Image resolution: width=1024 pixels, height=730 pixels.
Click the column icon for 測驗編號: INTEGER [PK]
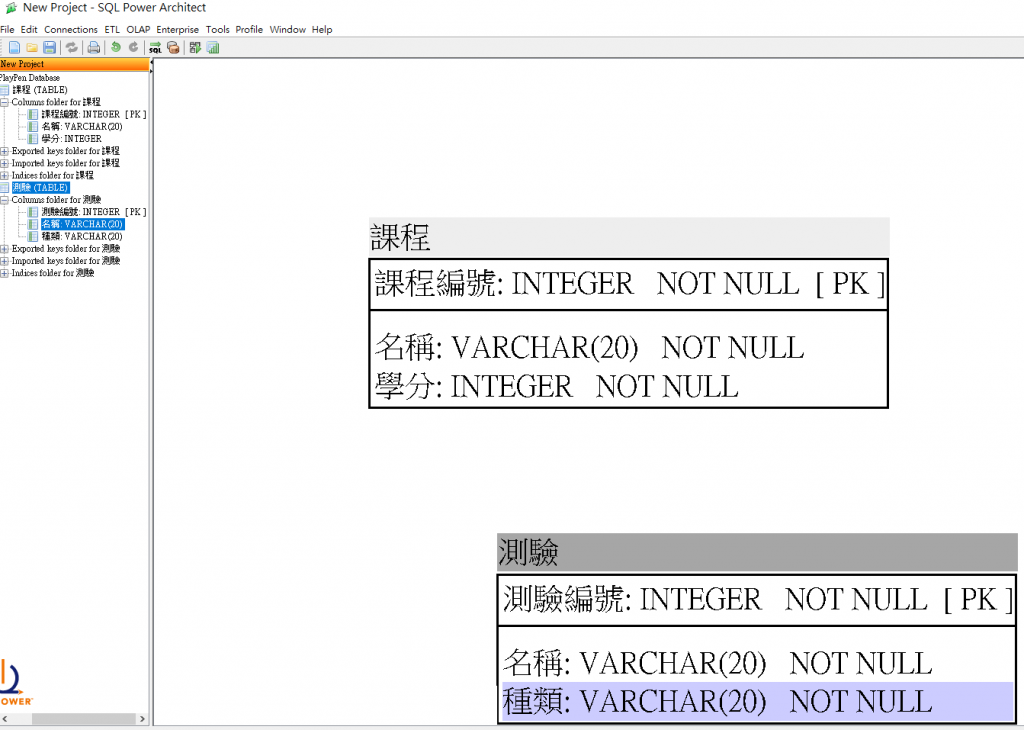[33, 212]
